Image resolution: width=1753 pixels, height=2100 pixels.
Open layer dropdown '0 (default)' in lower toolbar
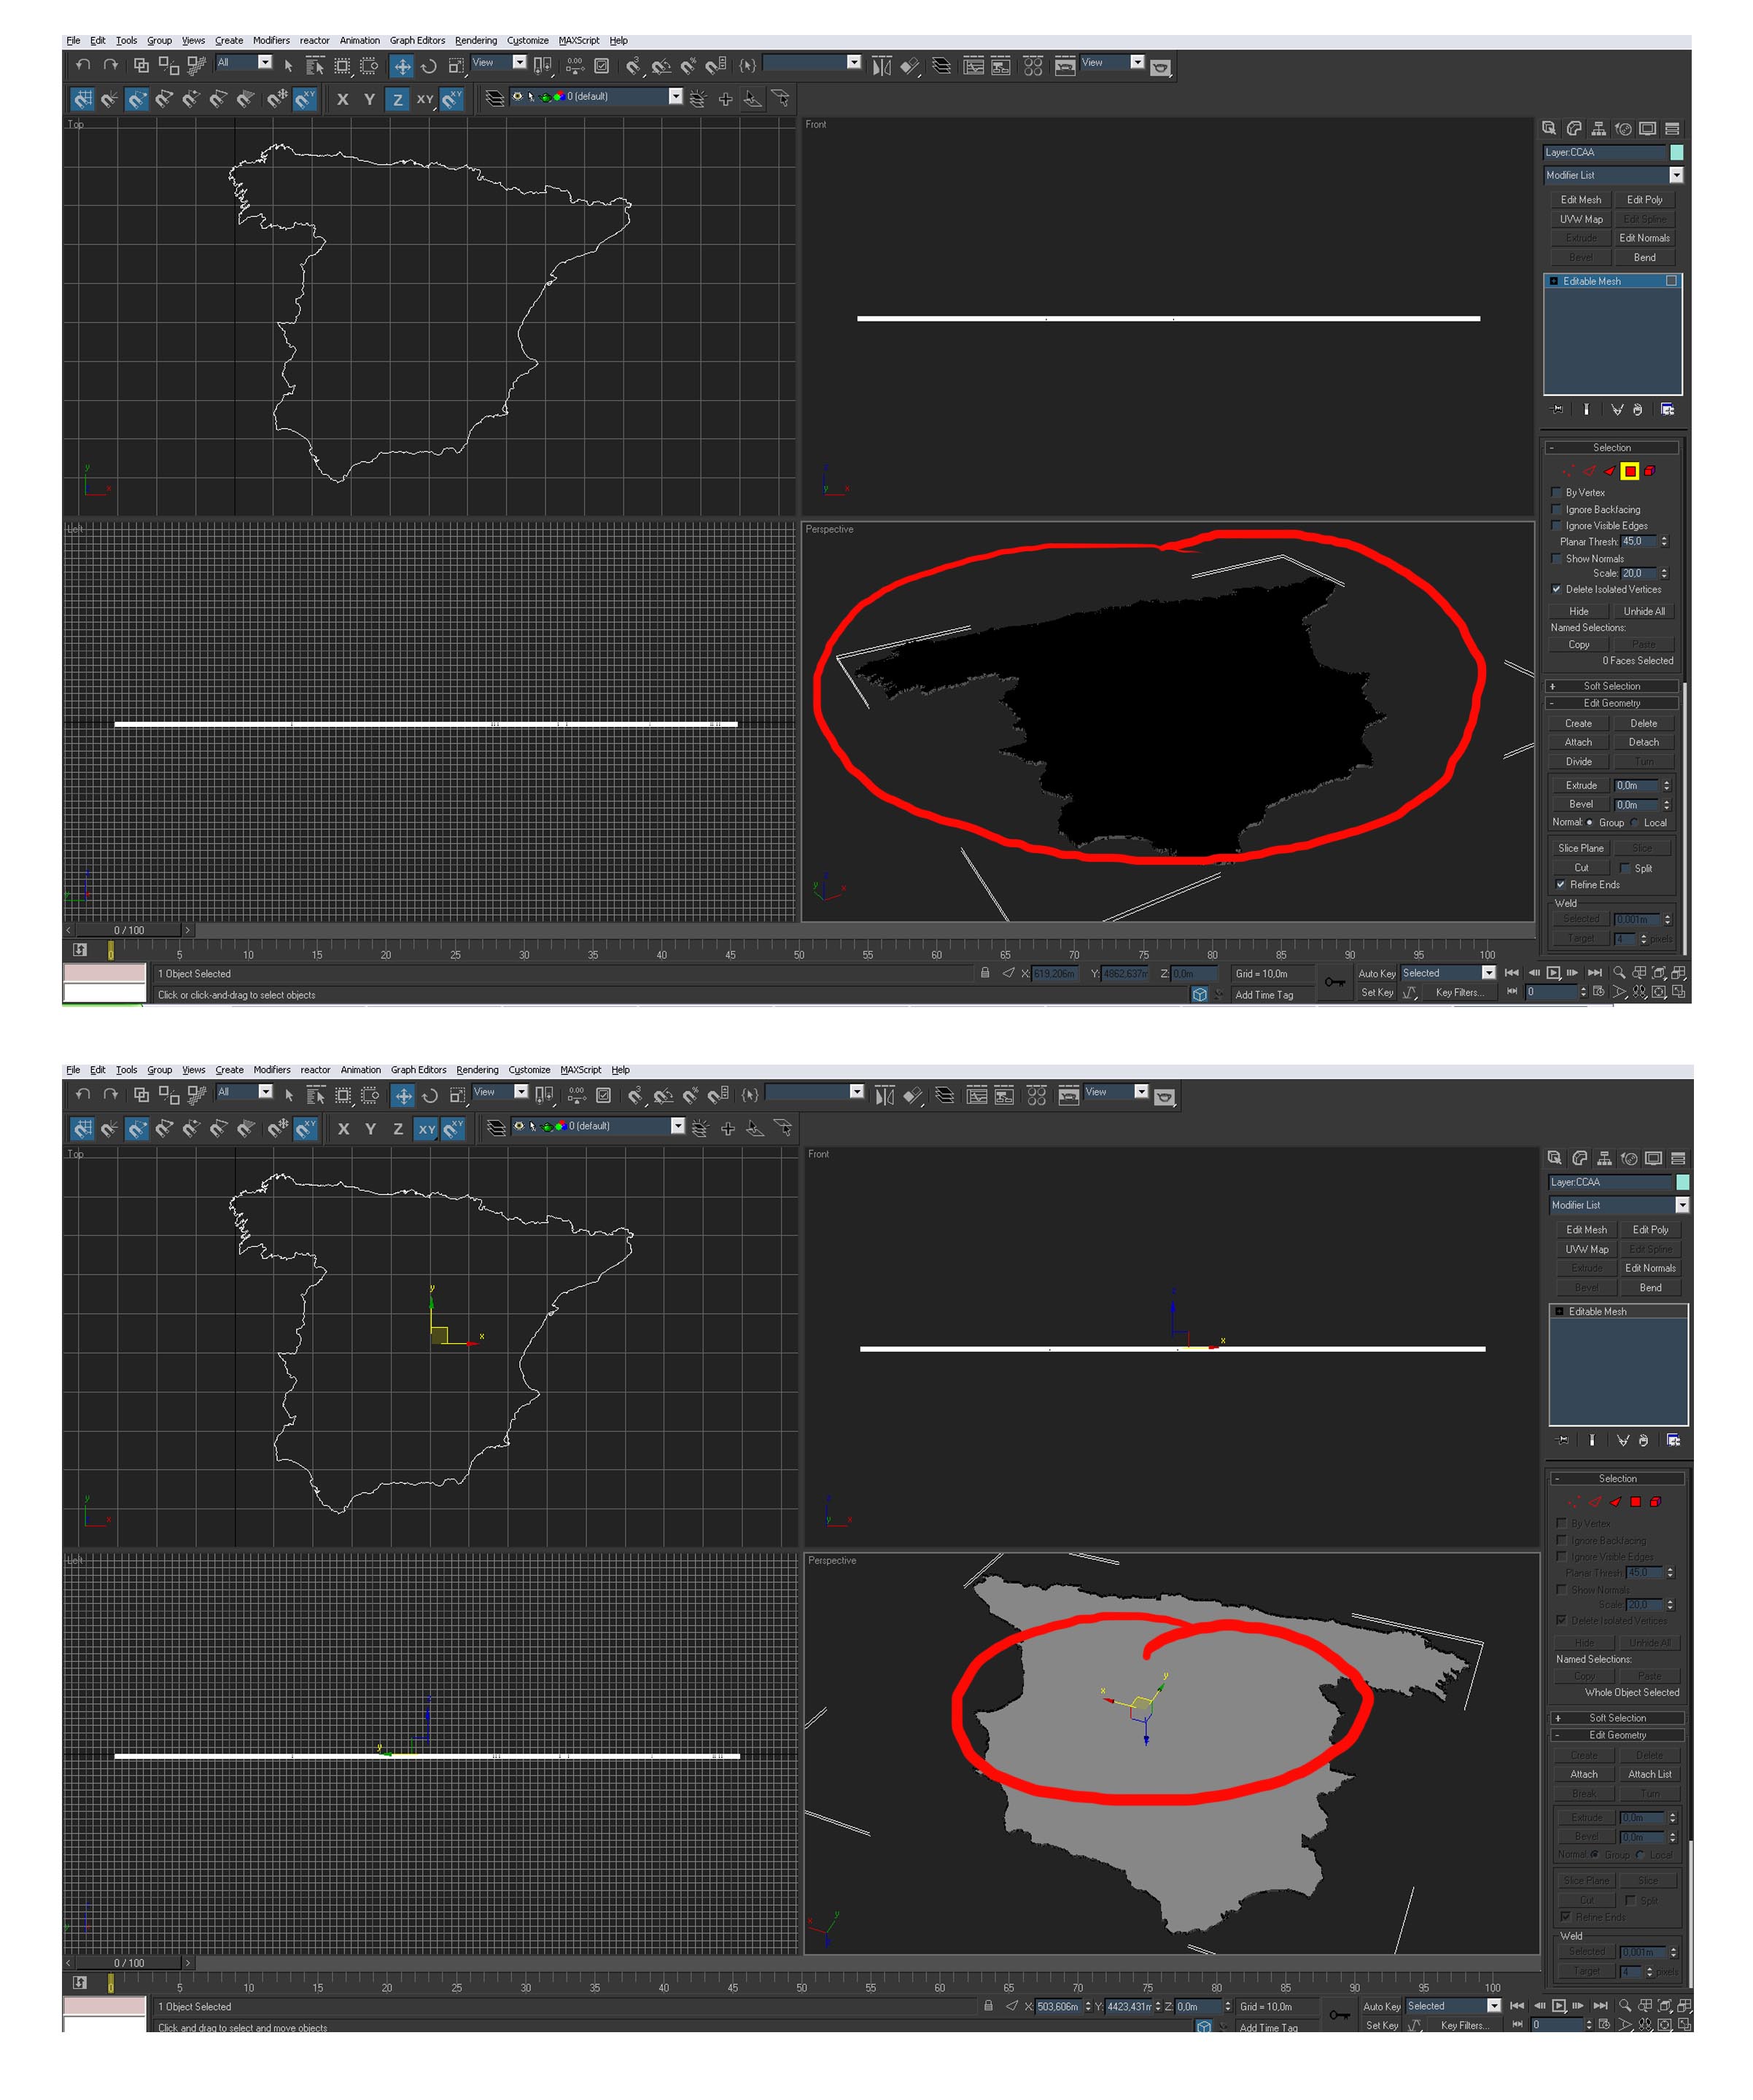(x=677, y=1126)
